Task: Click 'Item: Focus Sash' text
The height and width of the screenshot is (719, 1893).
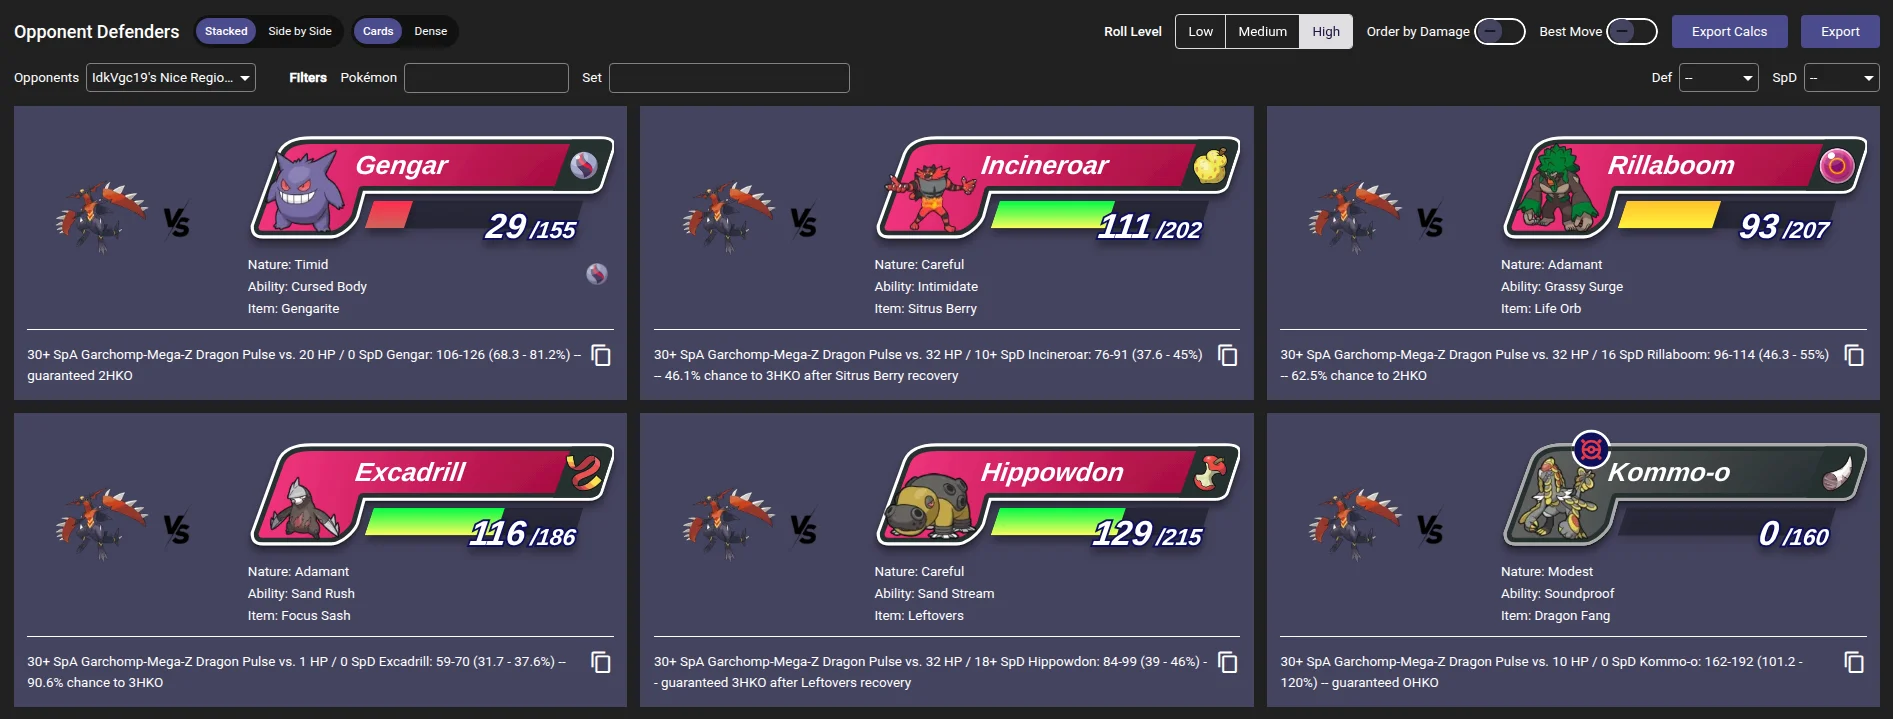Action: 299,615
